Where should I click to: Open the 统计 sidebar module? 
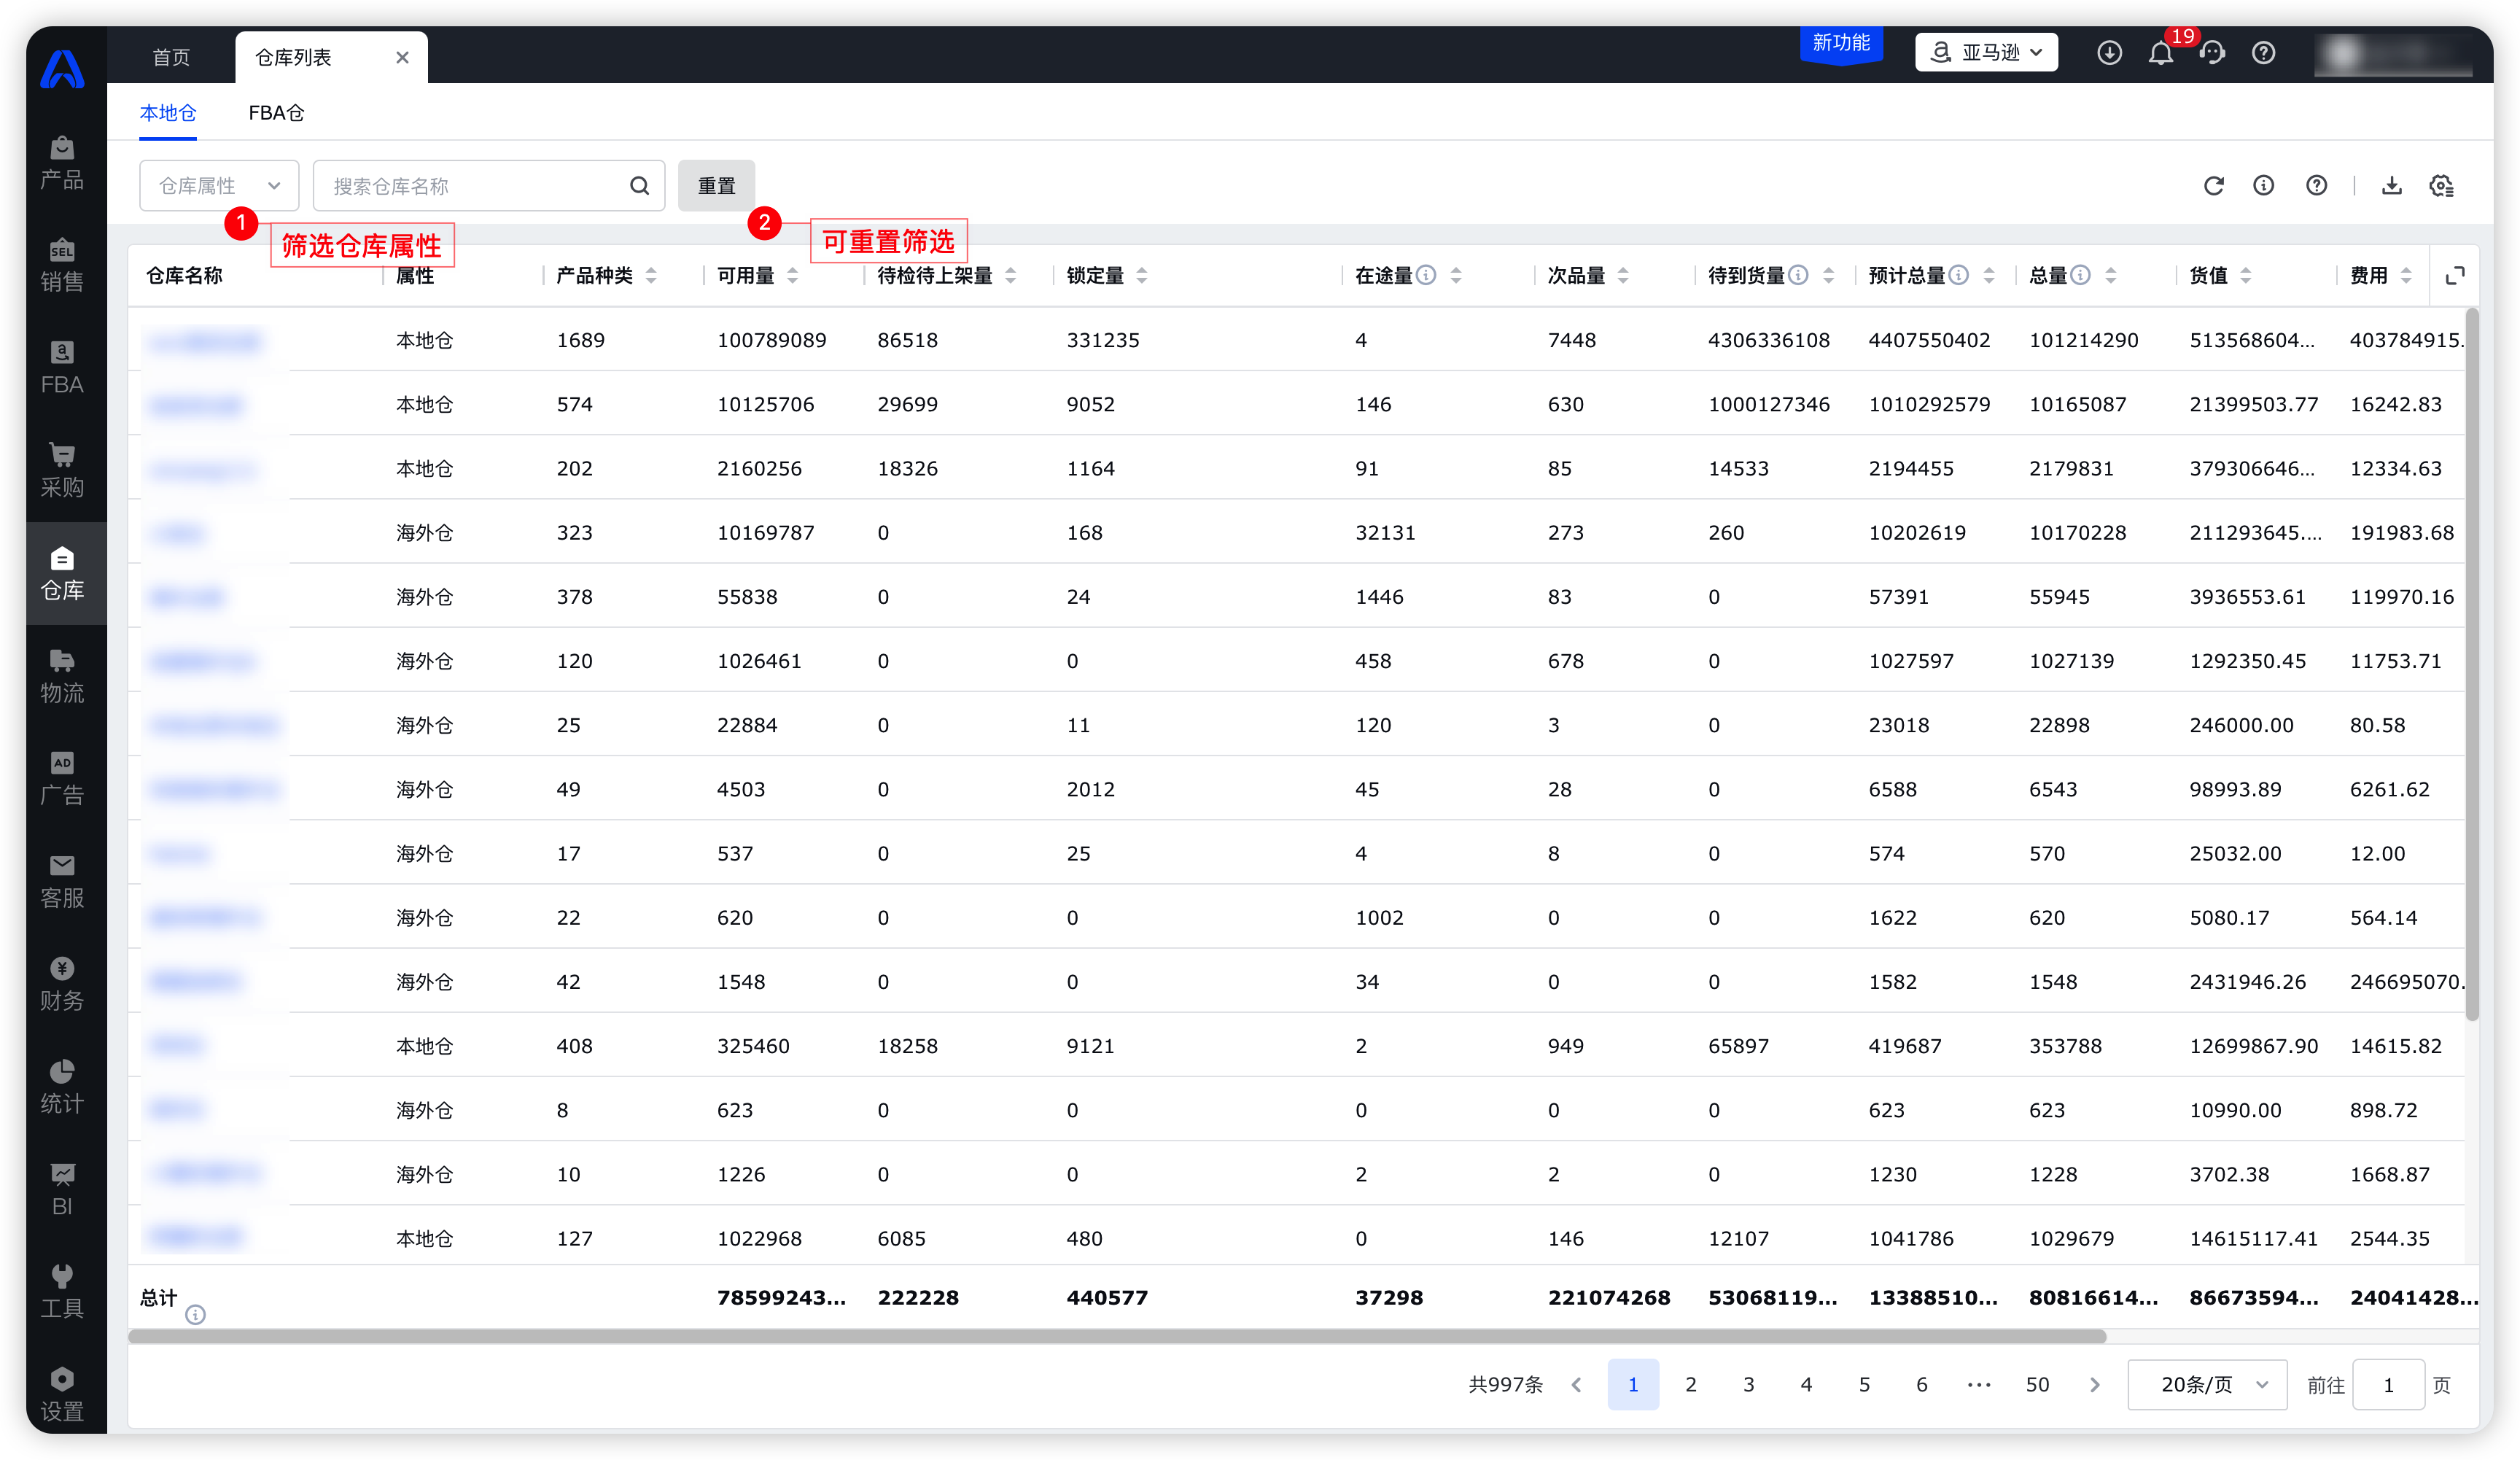[62, 1087]
